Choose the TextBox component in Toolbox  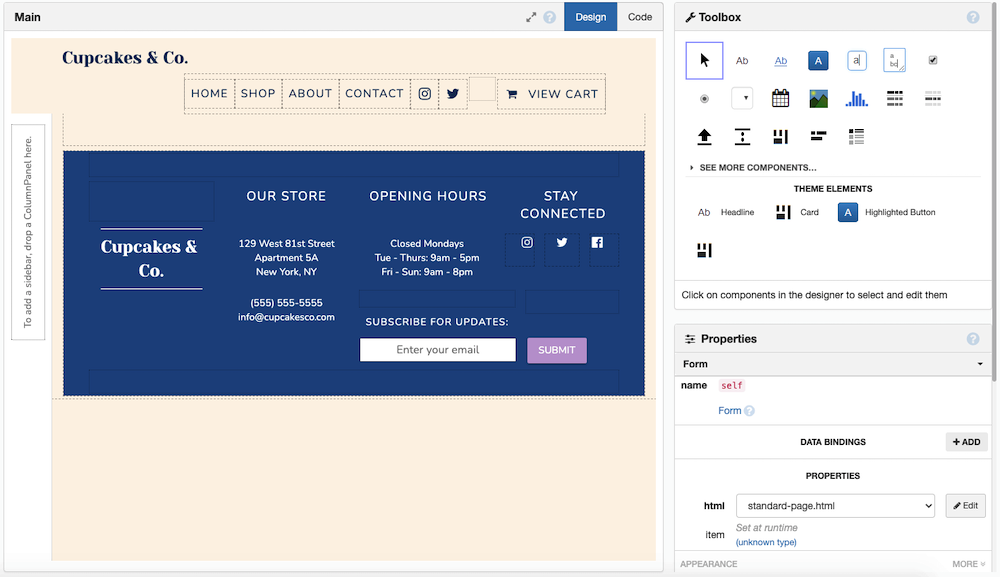coord(857,61)
